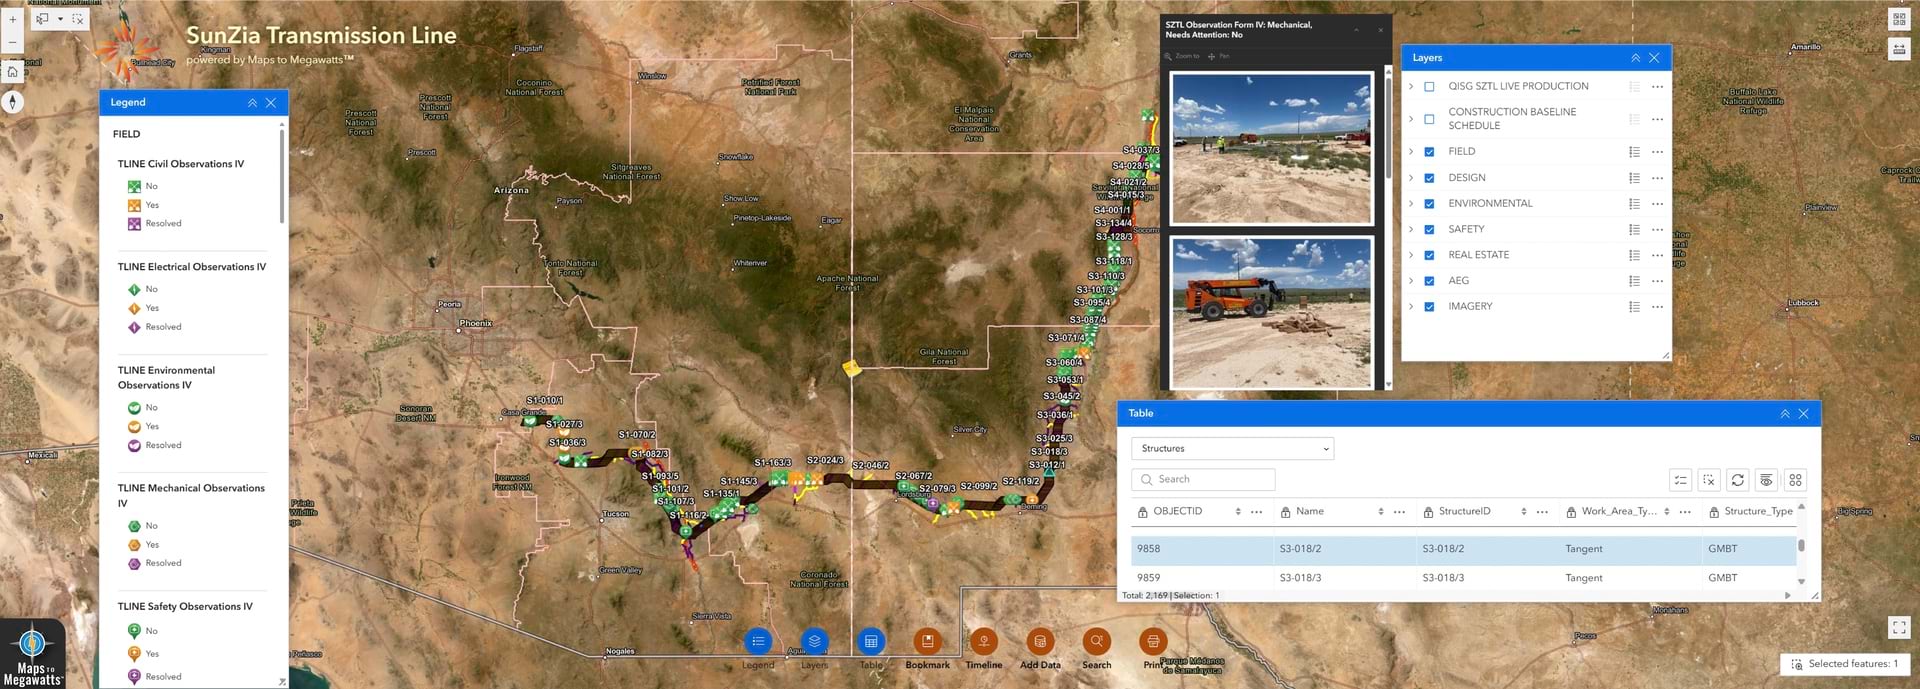Click the Selected features button
The height and width of the screenshot is (689, 1920).
tap(1845, 664)
